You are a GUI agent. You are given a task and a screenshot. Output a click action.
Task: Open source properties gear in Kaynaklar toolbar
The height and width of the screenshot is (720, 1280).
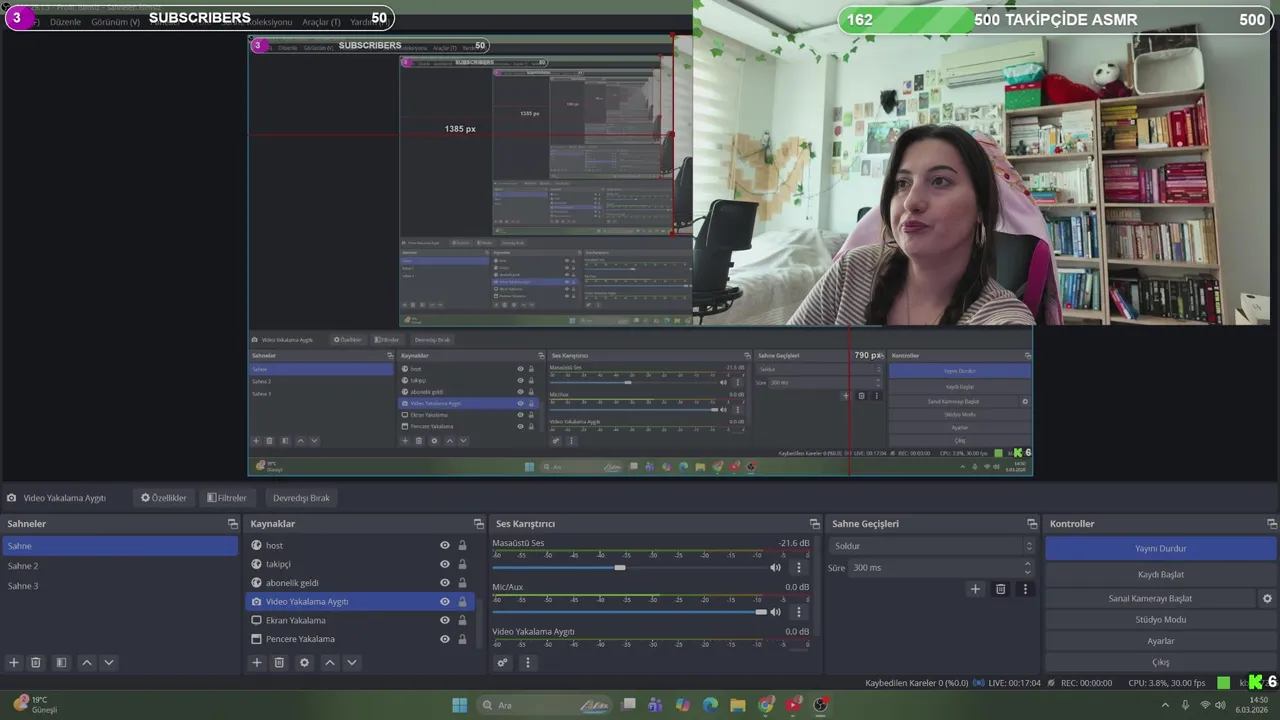tap(305, 662)
